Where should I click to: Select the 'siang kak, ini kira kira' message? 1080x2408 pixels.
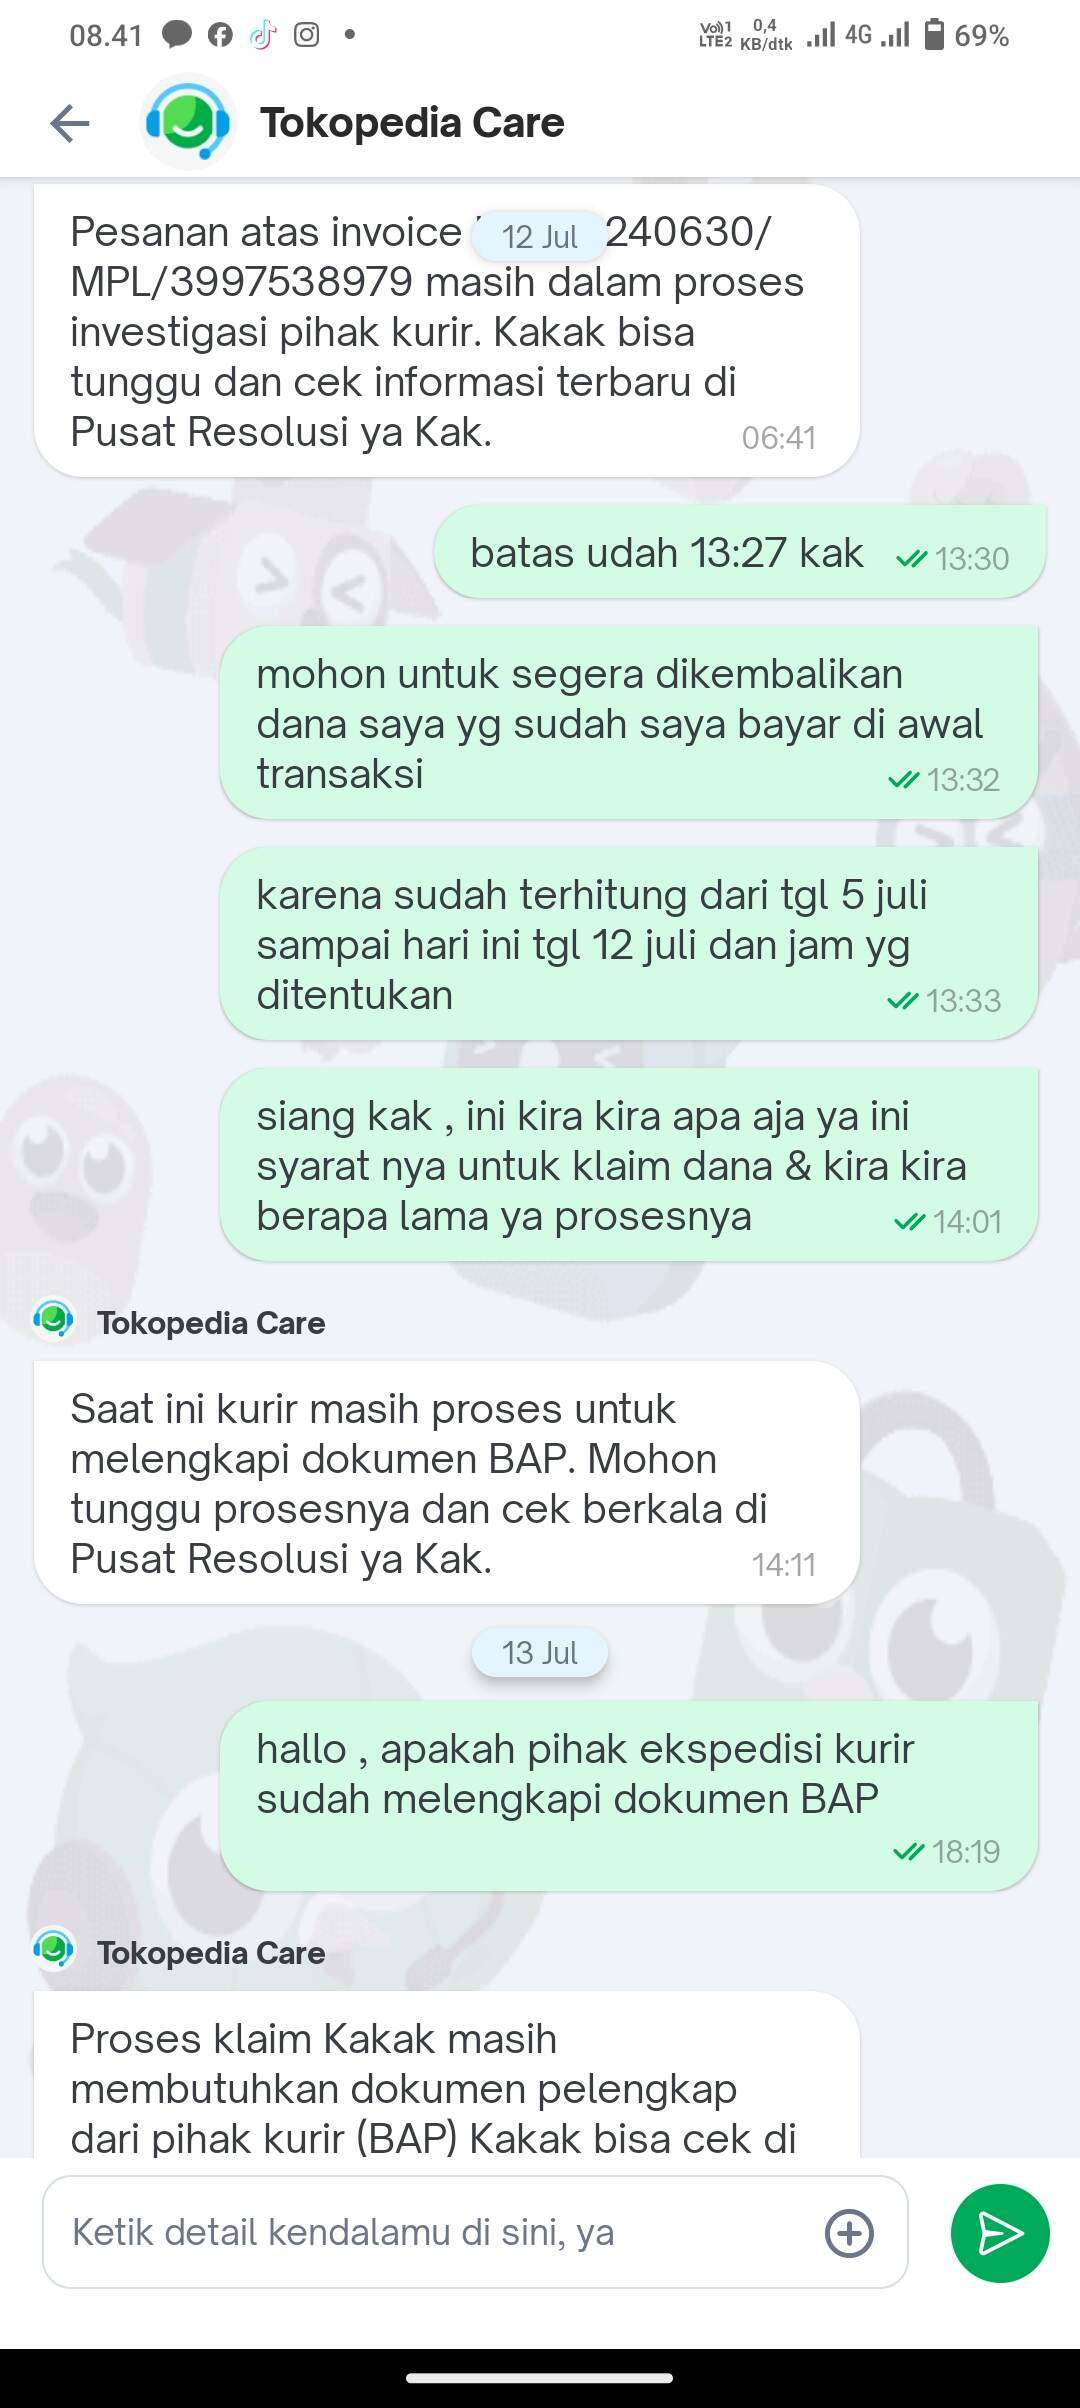[x=629, y=1165]
